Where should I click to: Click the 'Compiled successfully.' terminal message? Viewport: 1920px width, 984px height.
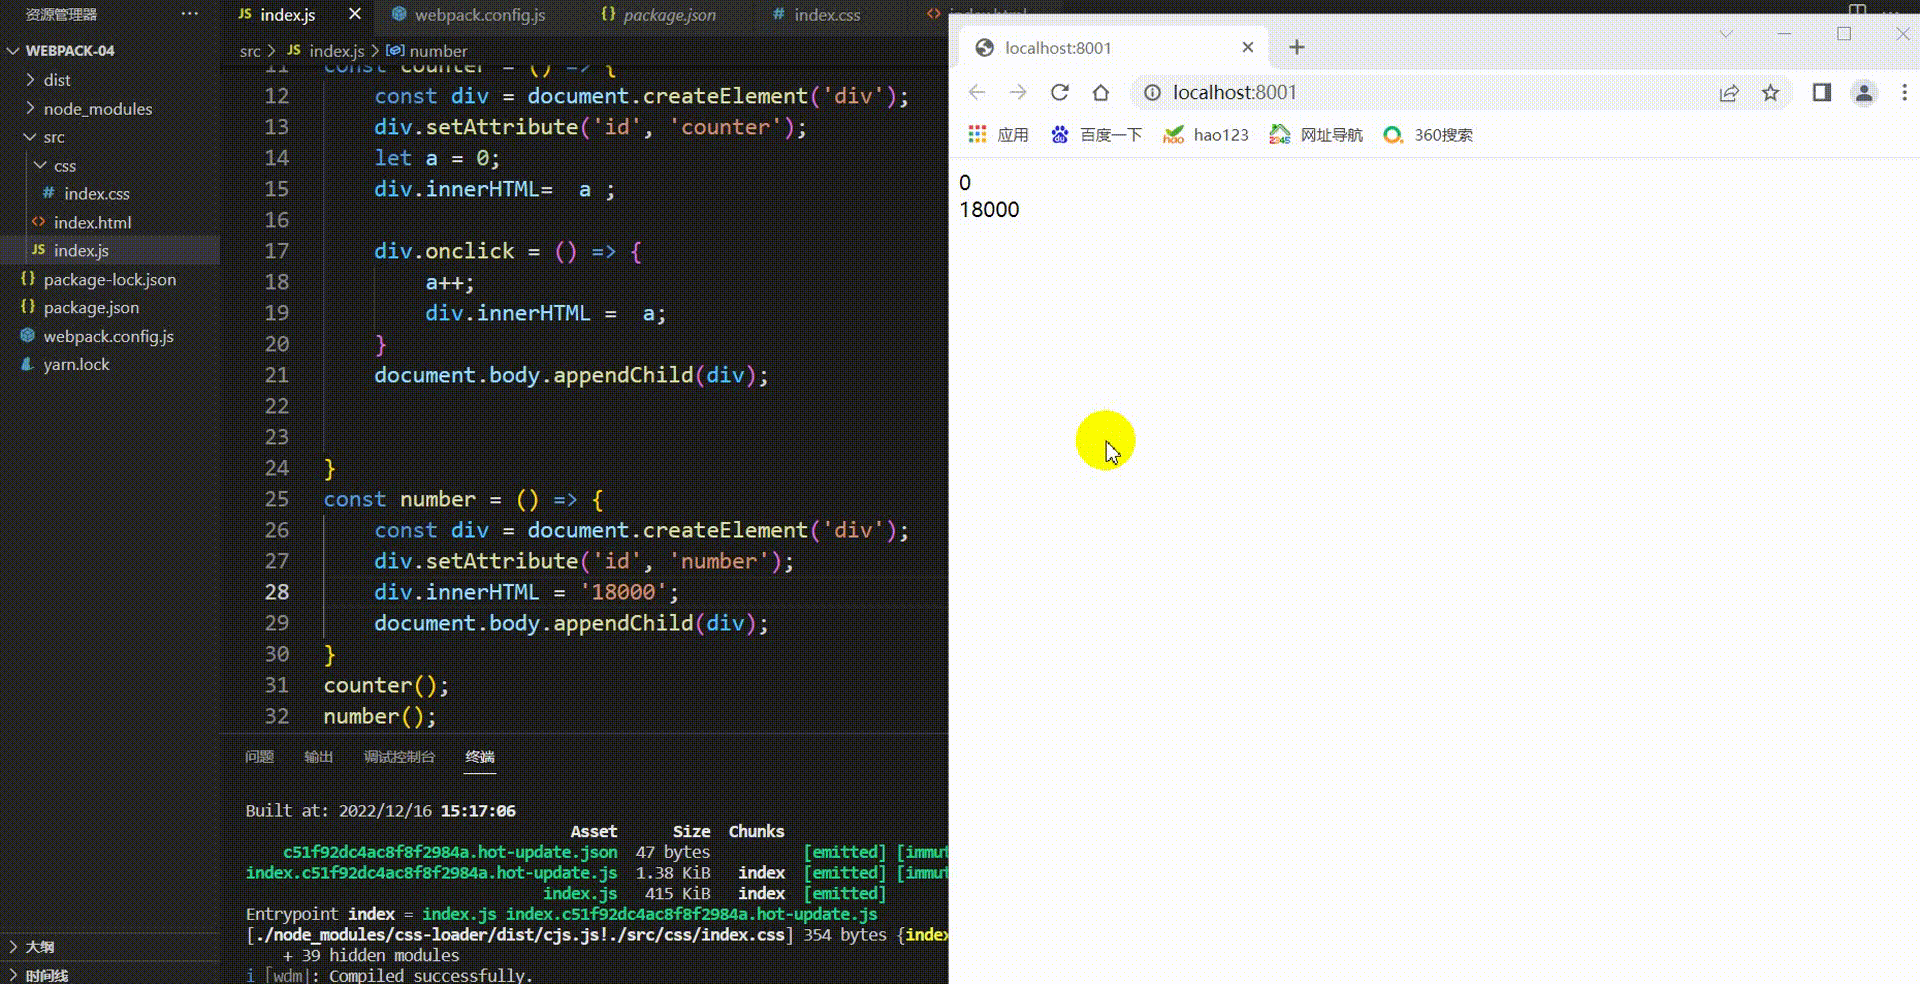(x=431, y=975)
